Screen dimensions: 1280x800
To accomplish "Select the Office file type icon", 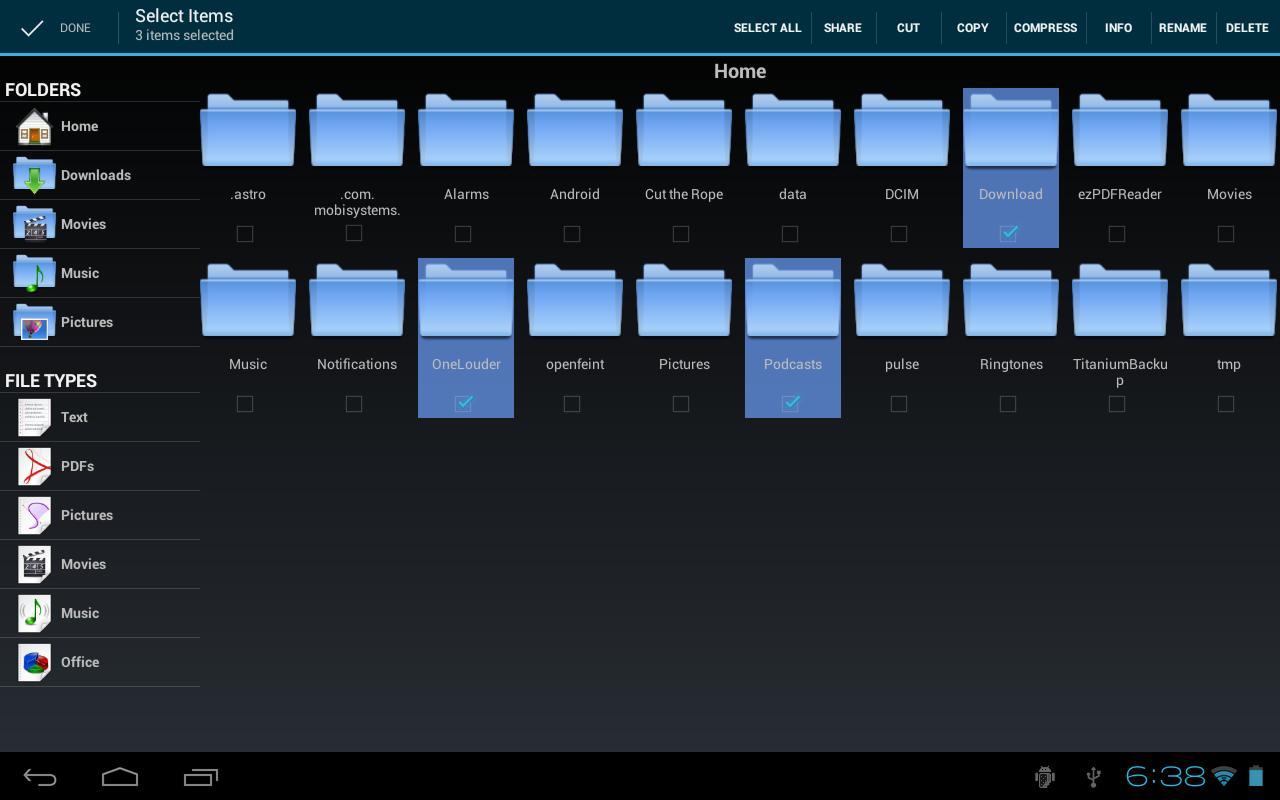I will click(35, 662).
